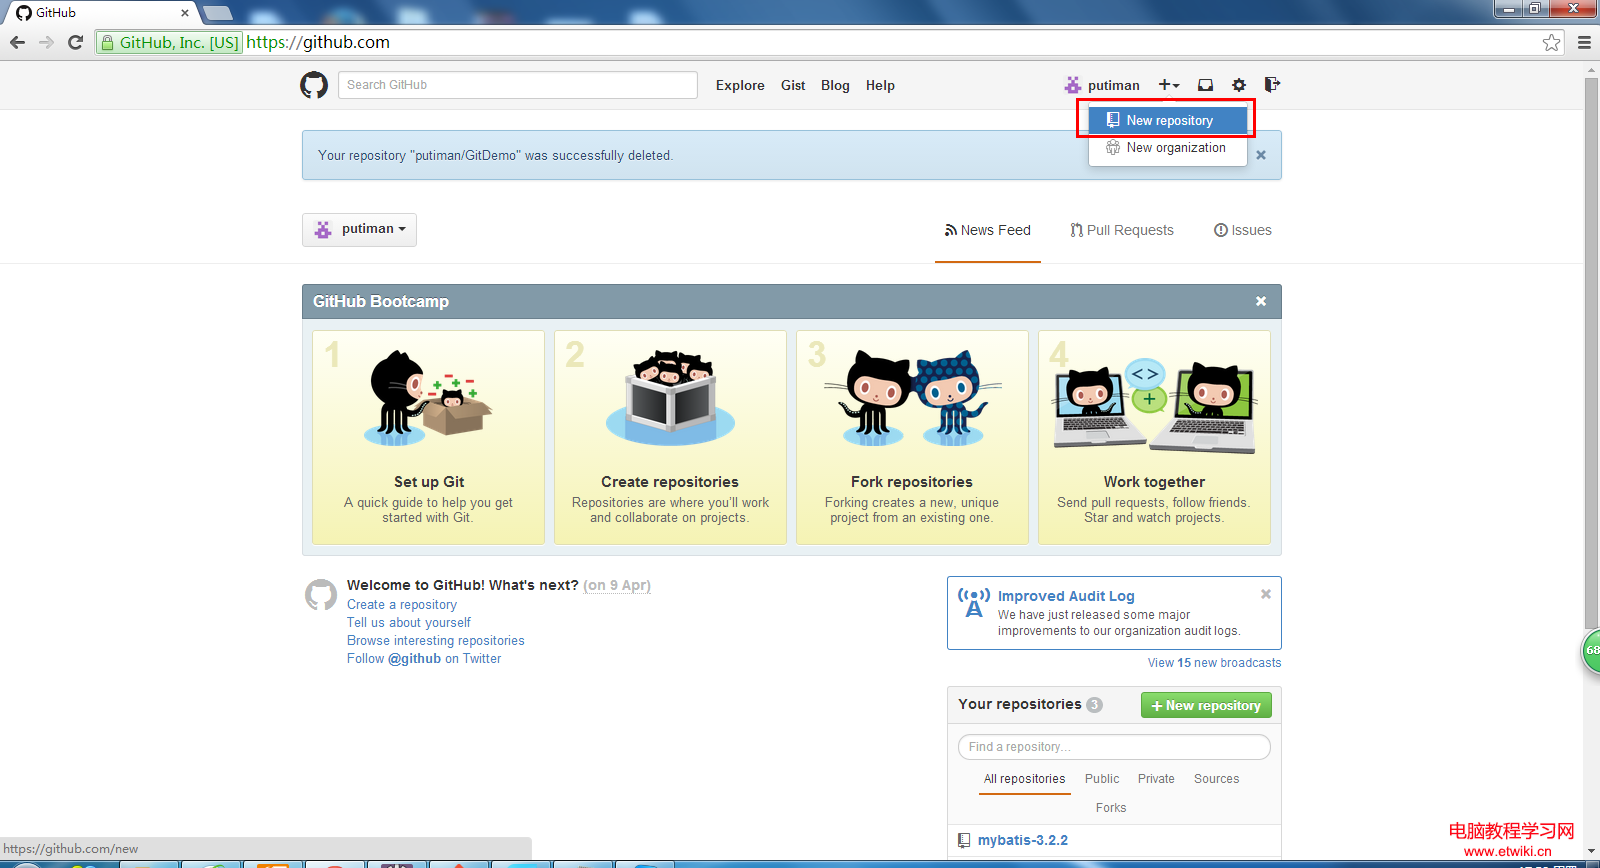The height and width of the screenshot is (868, 1600).
Task: Click Follow @github on Twitter link
Action: [424, 659]
